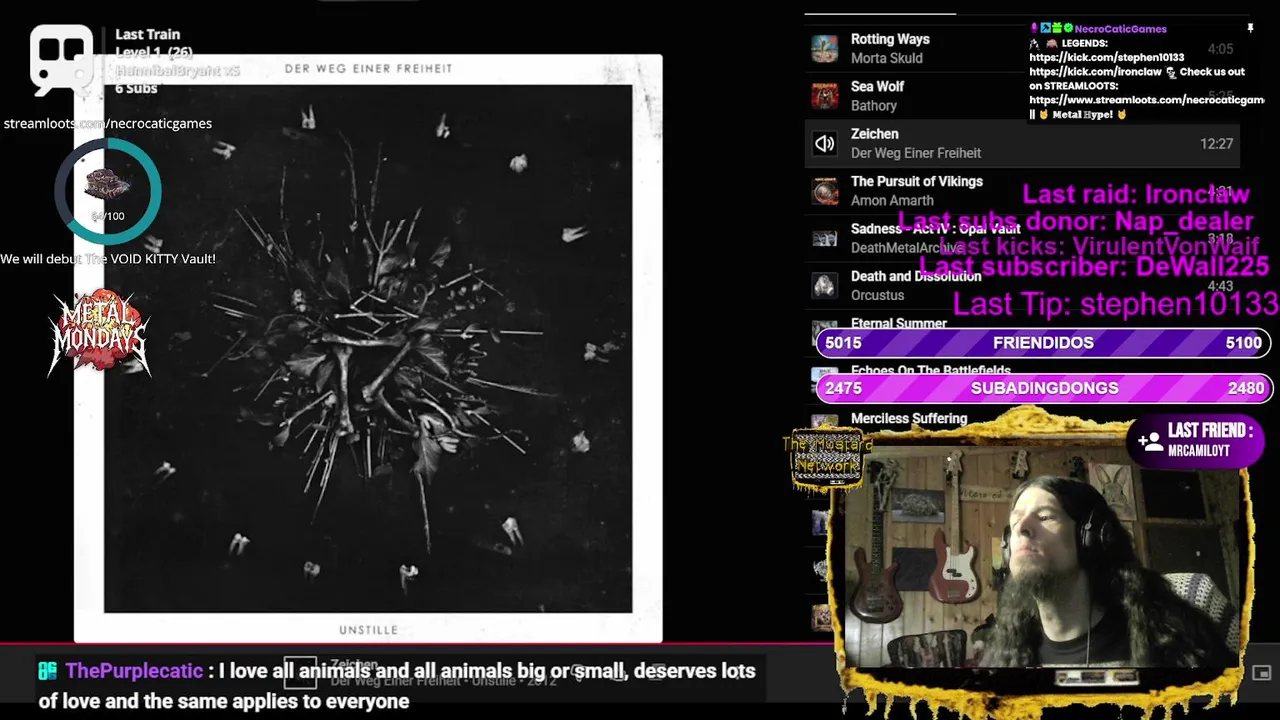Screen dimensions: 1280x720
Task: Open artist Bathory
Action: coord(873,105)
